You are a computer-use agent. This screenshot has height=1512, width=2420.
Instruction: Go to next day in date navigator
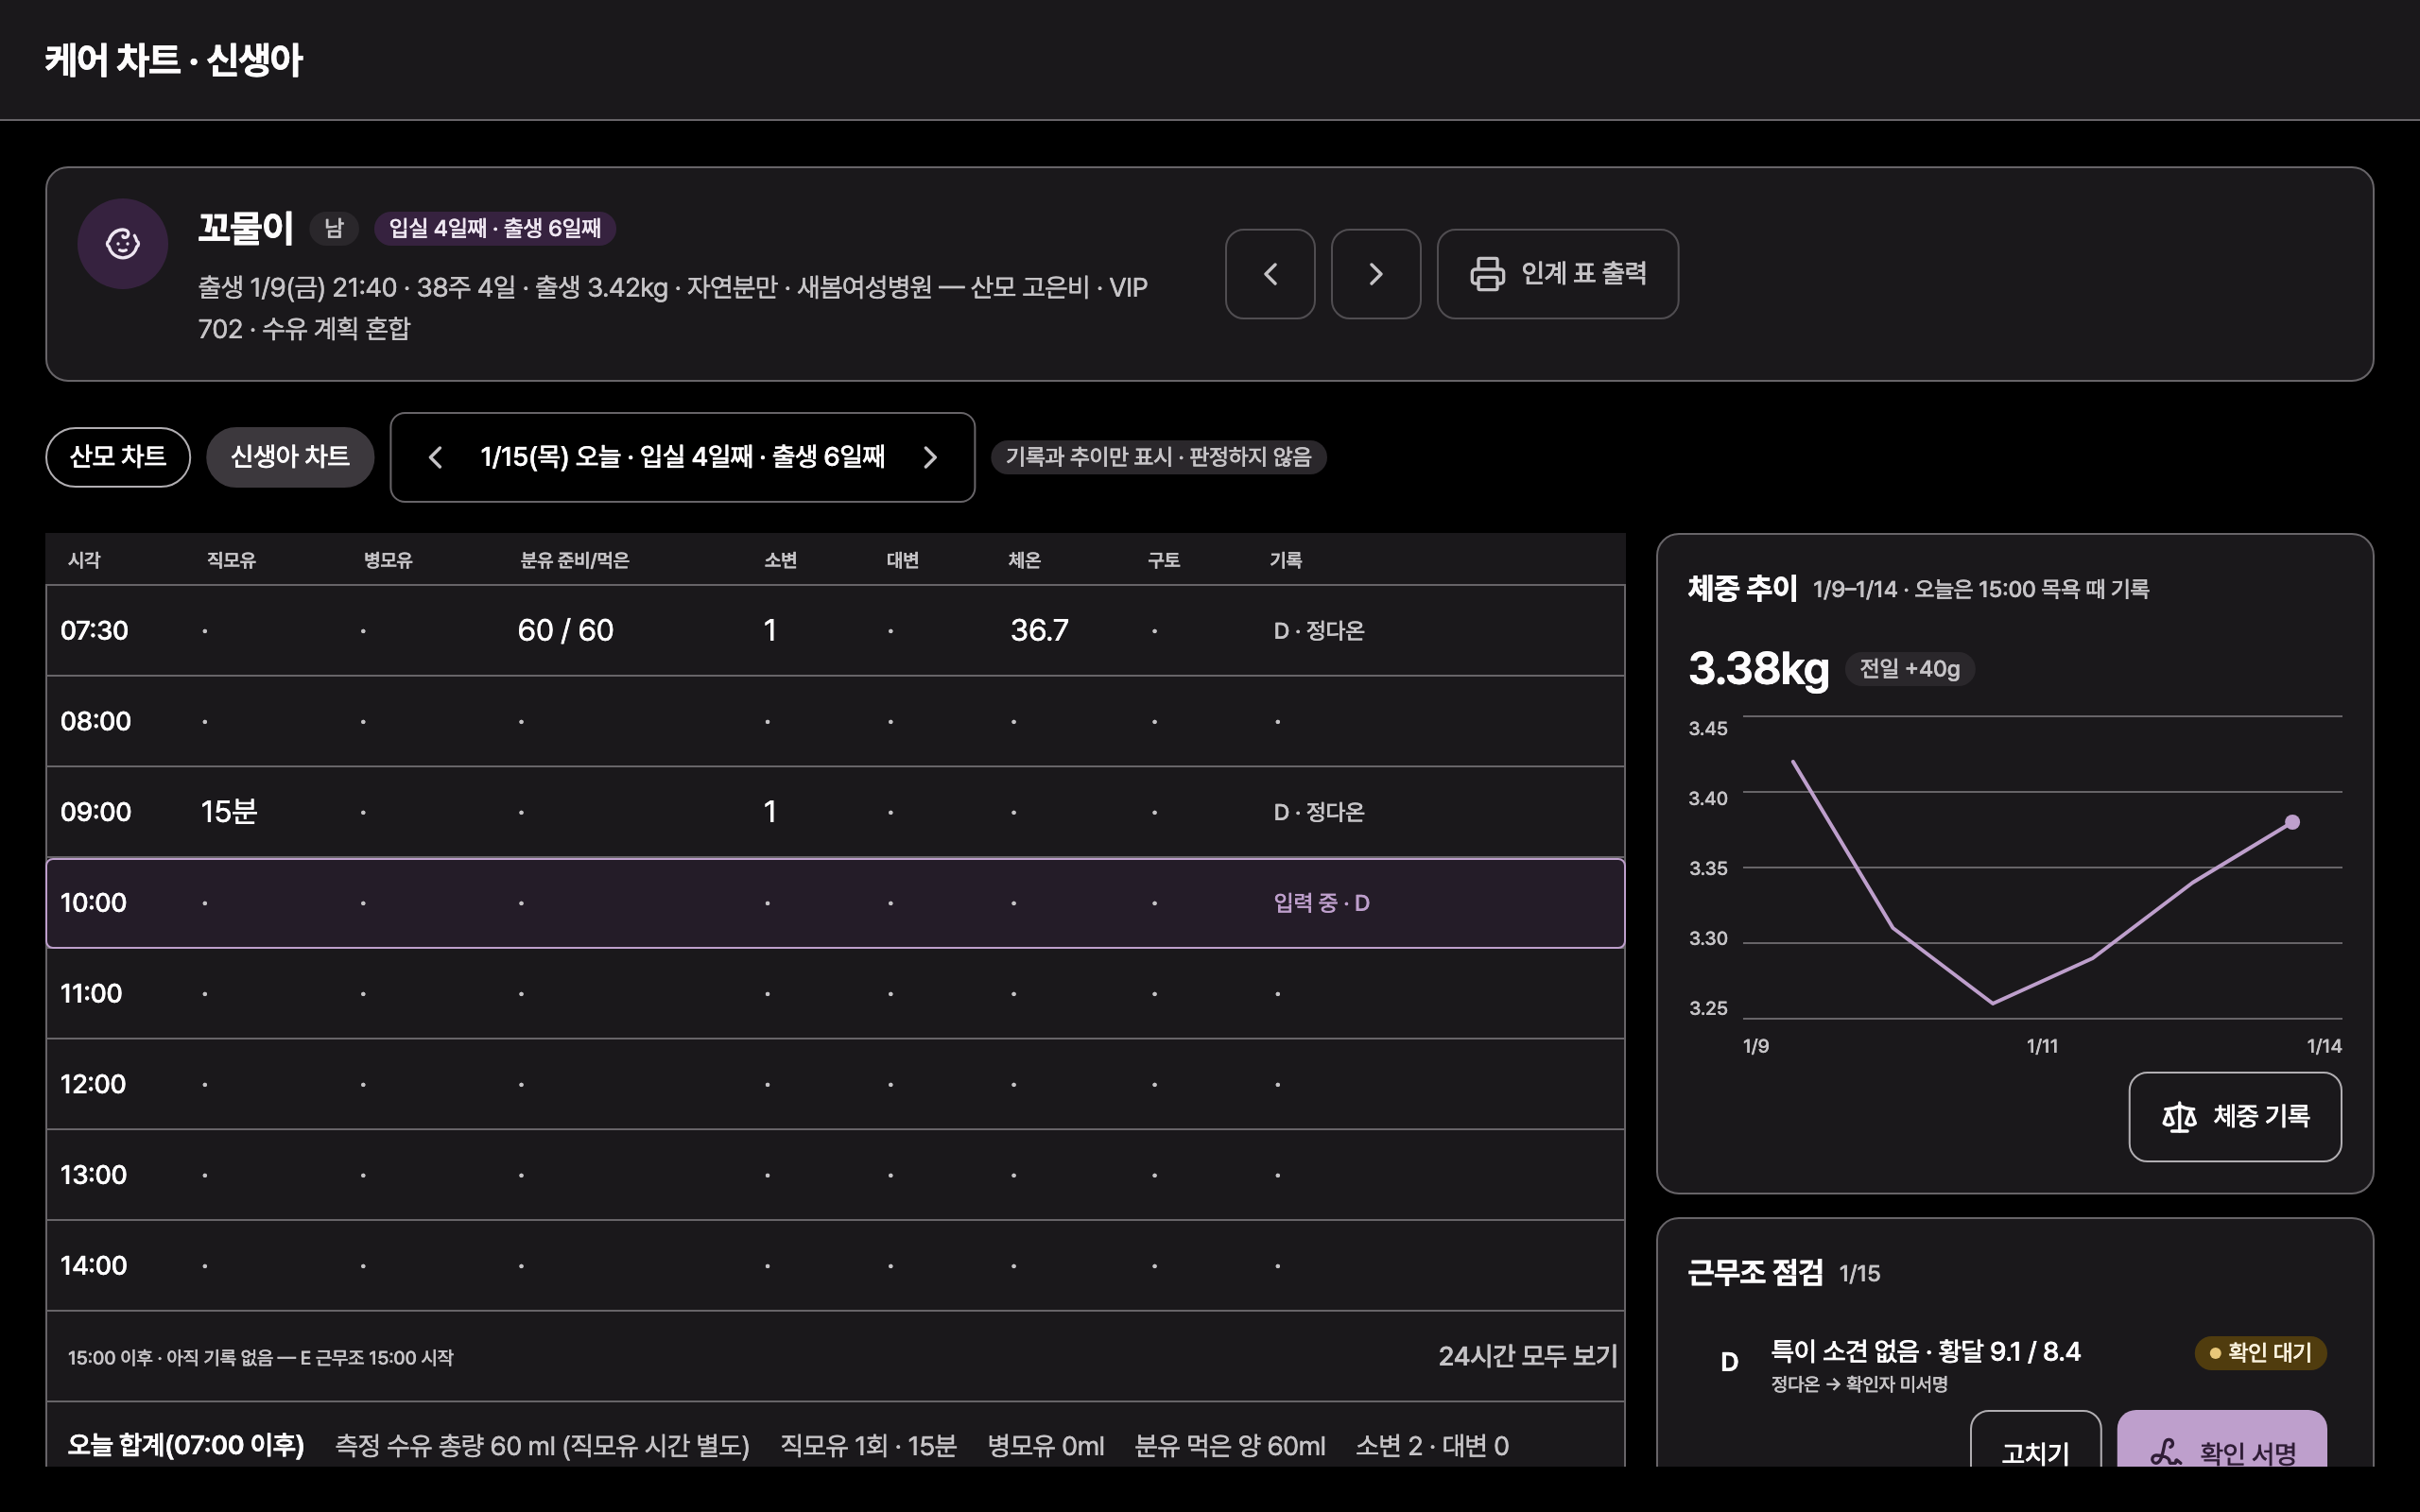(x=930, y=457)
